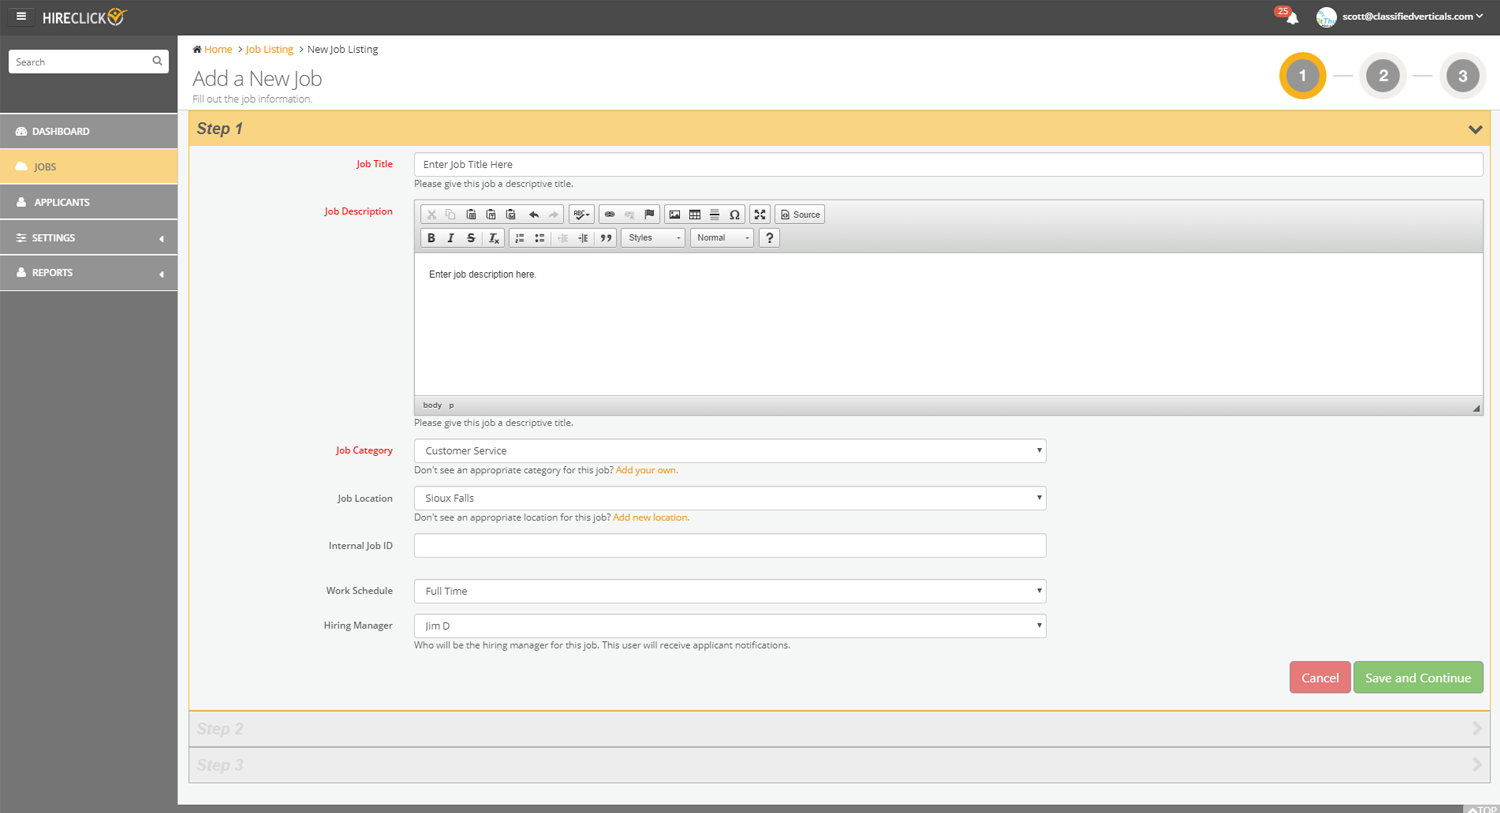Expand Settings in the sidebar
Image resolution: width=1500 pixels, height=813 pixels.
point(89,238)
